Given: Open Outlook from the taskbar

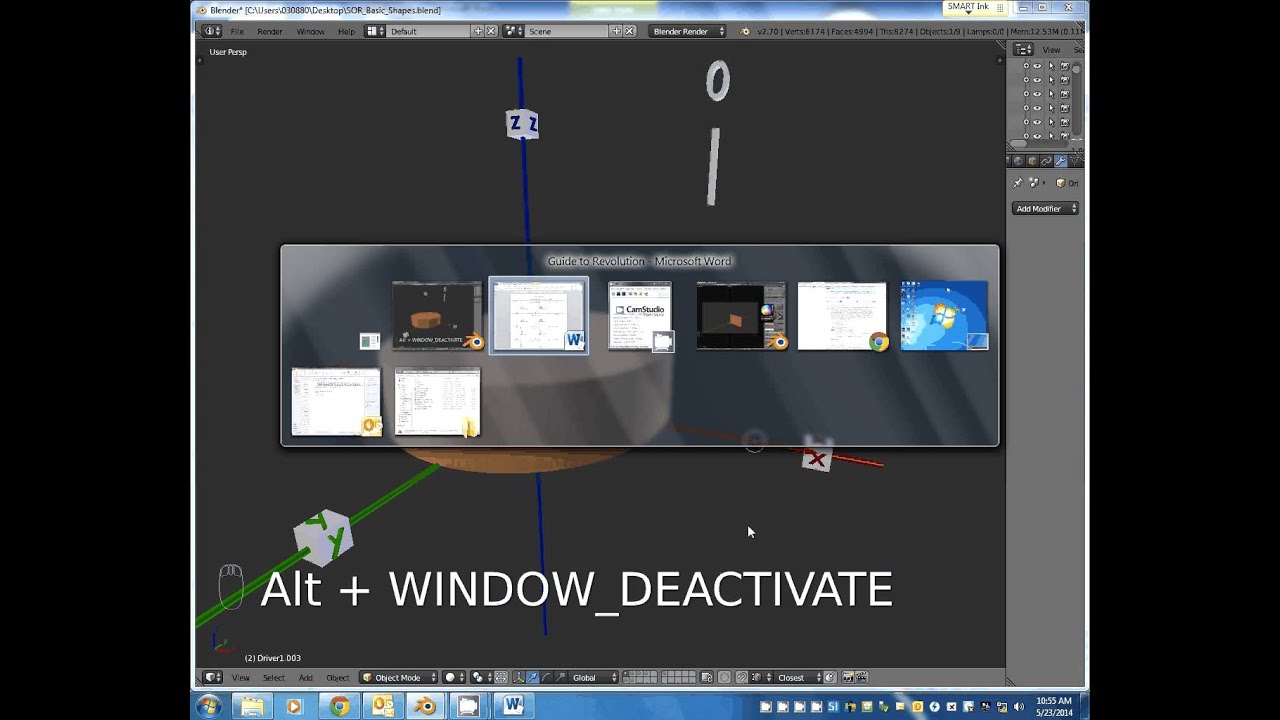Looking at the screenshot, I should 382,706.
